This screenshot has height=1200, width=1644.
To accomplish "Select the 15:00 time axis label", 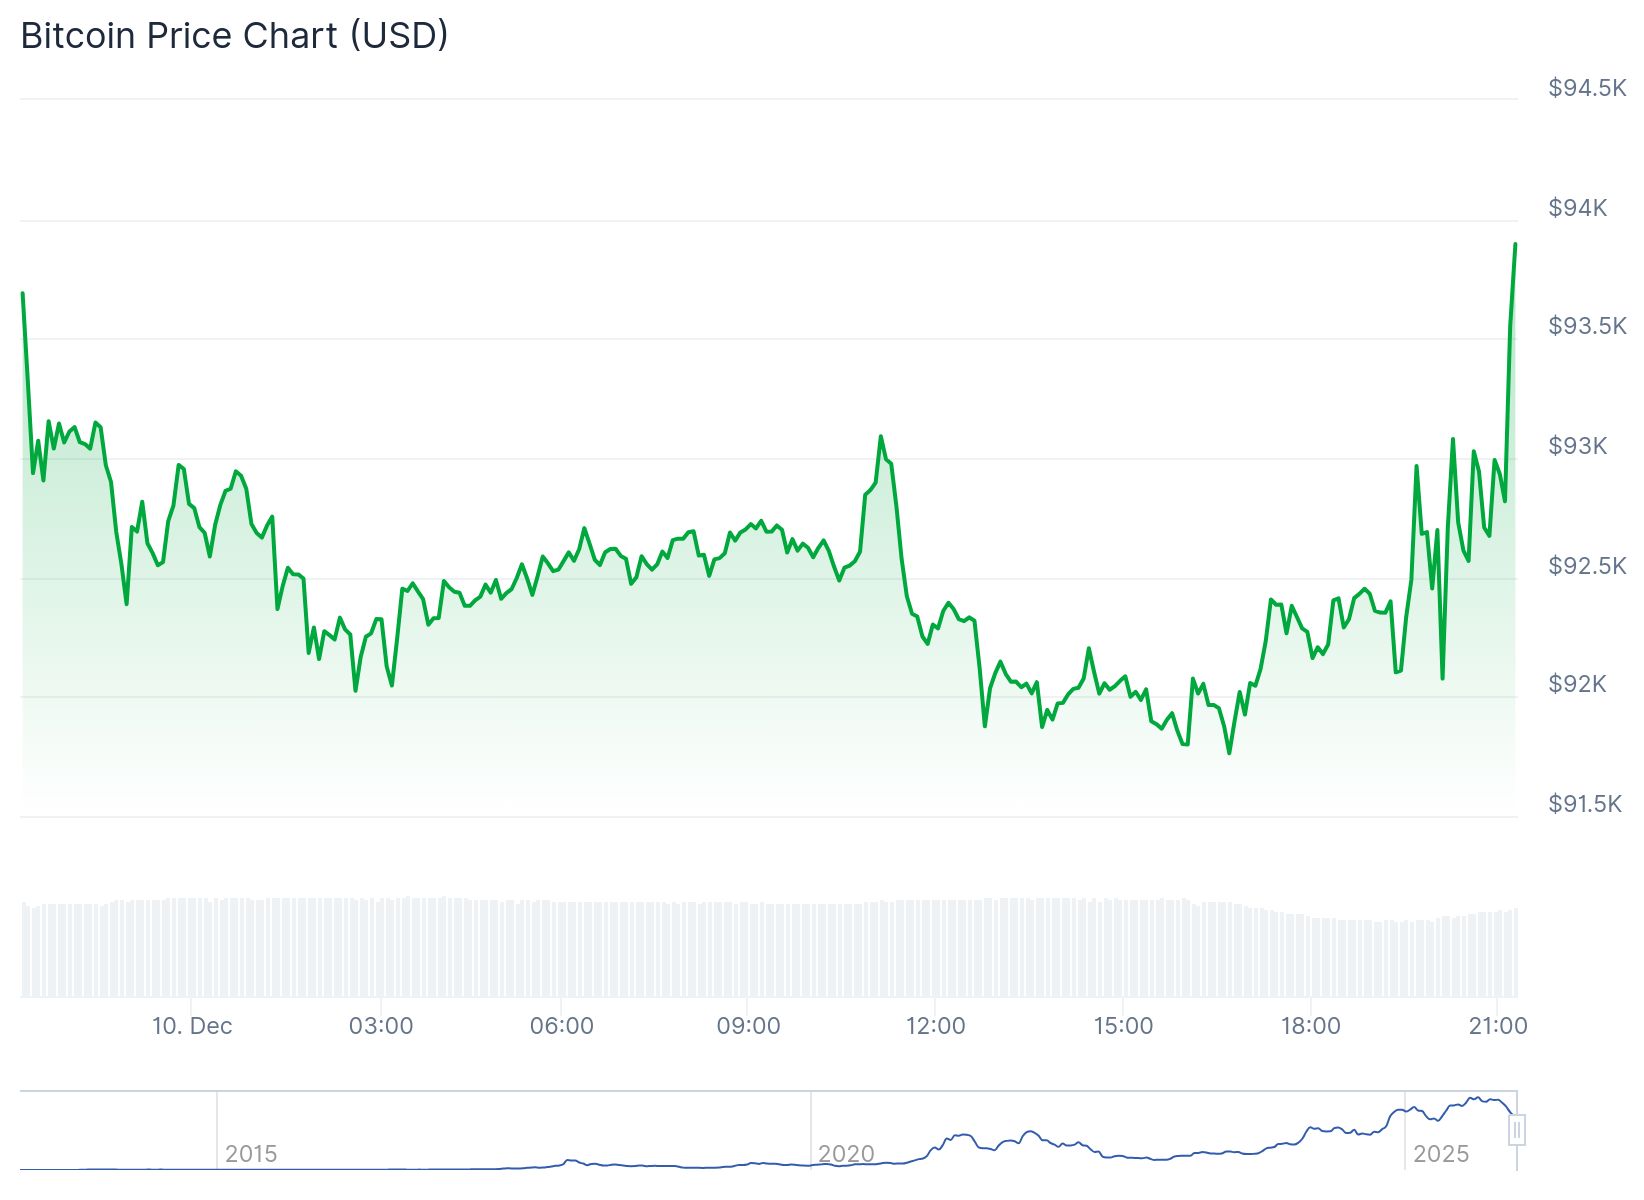I will coord(1123,1026).
